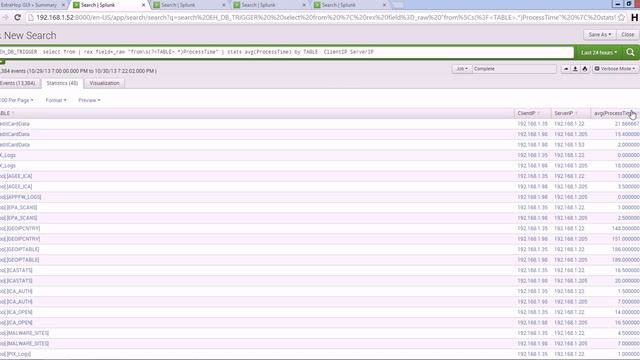
Task: Click value 15.400000 in avg(ProcessTime)
Action: [627, 134]
